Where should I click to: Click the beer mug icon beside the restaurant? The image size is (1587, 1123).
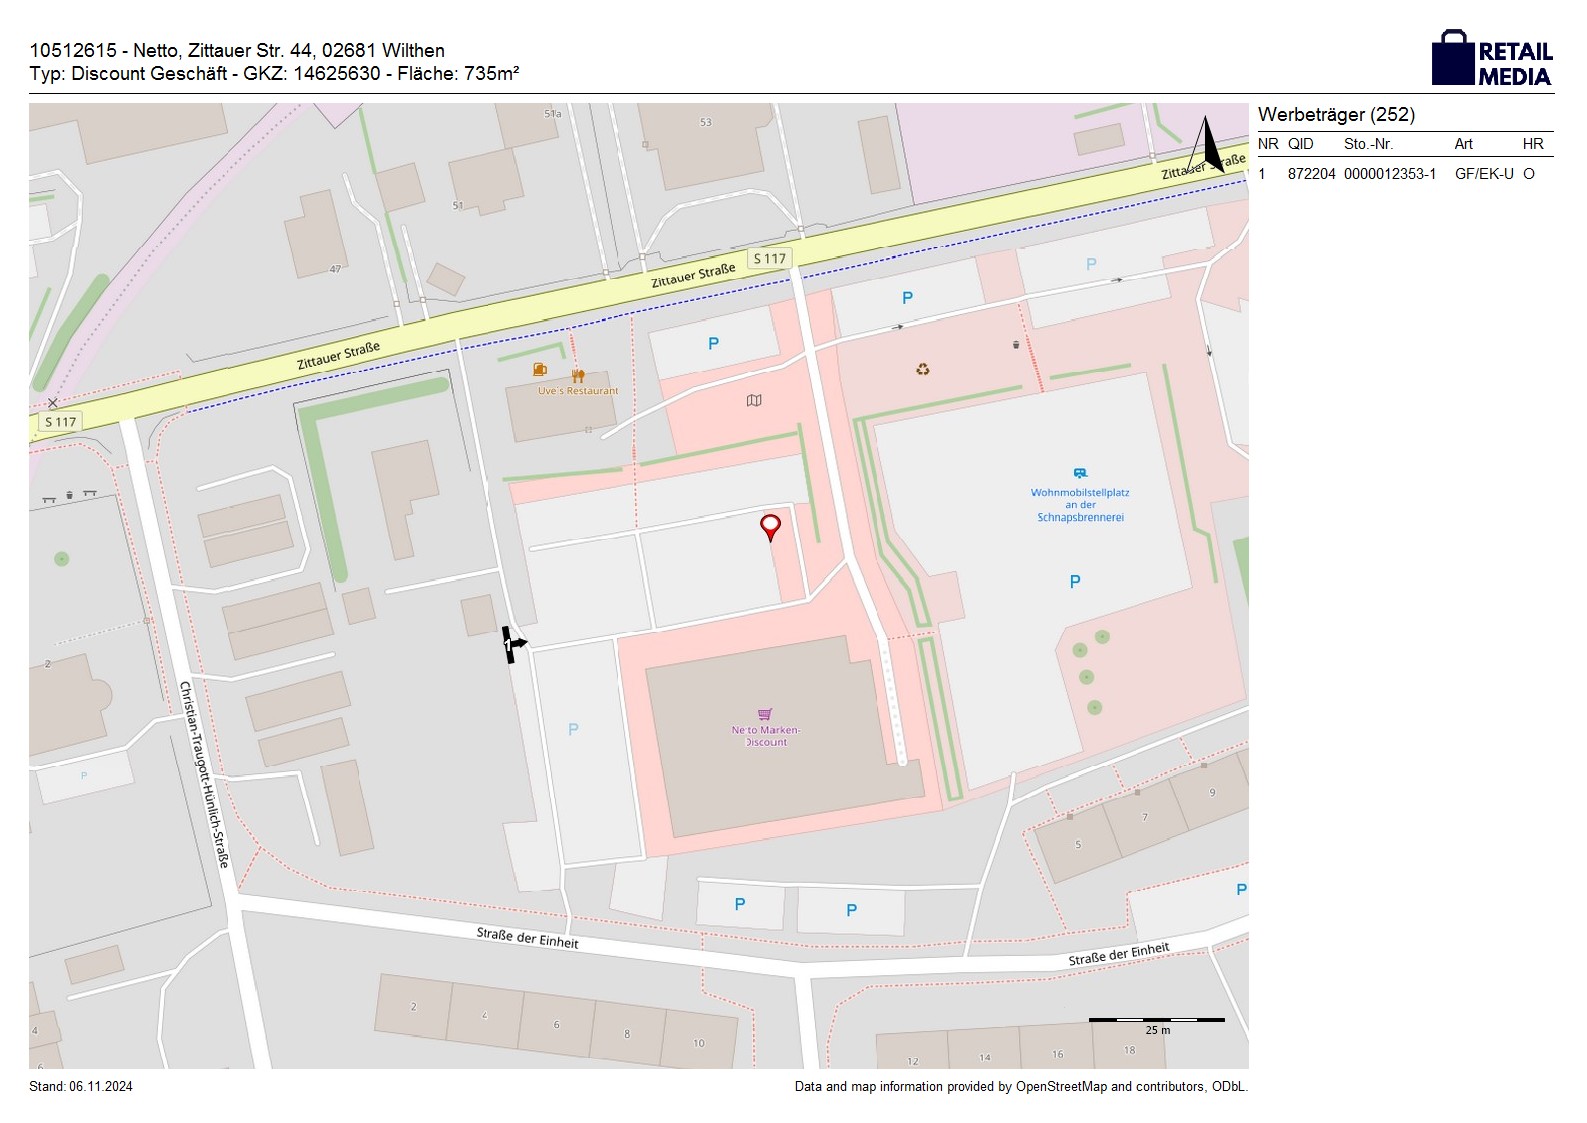540,370
